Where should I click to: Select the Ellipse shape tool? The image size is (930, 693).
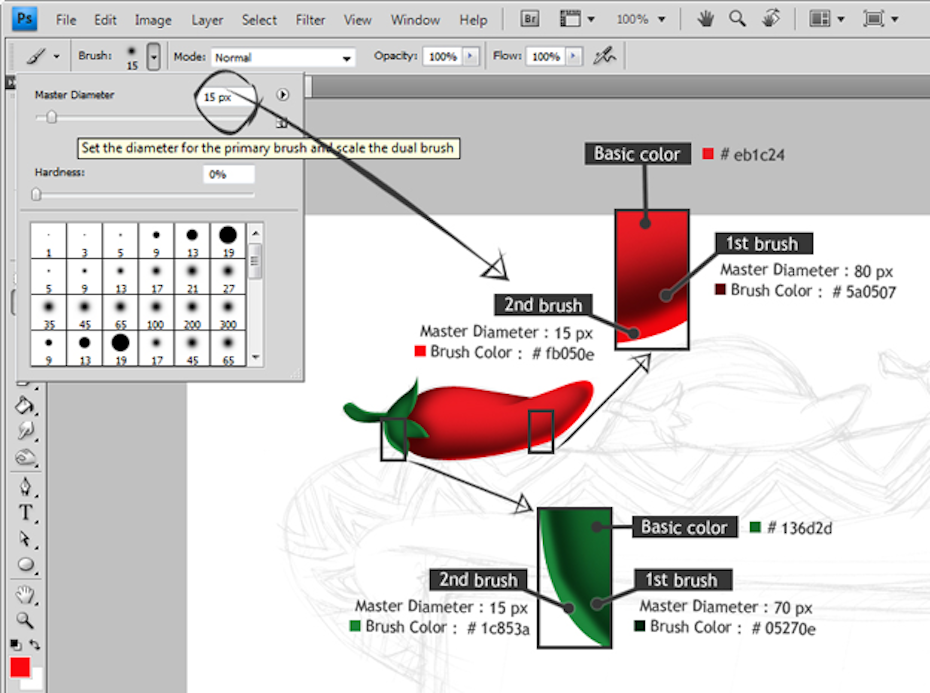pos(26,565)
